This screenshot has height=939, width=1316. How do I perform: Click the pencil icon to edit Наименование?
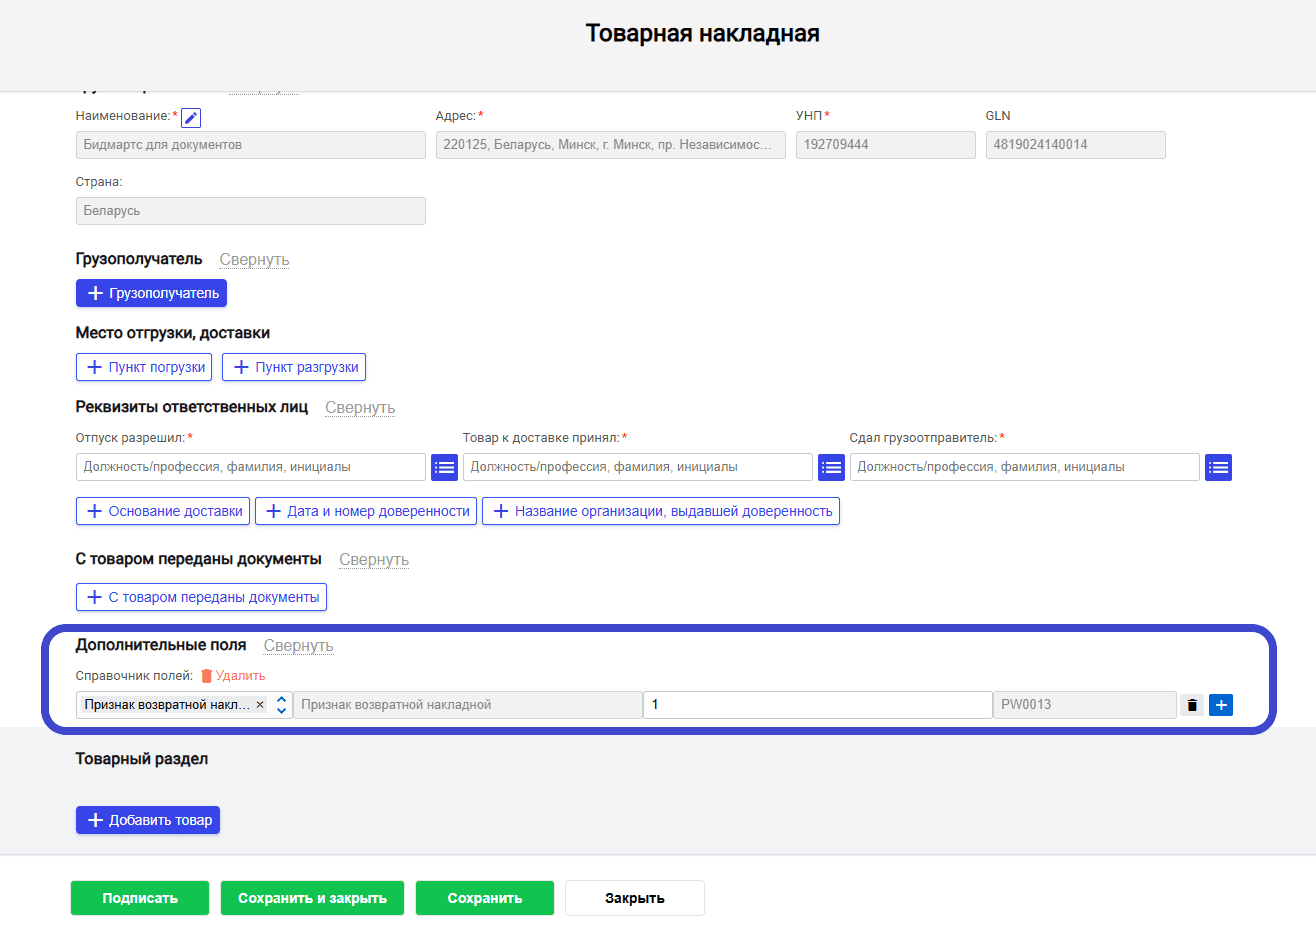[x=190, y=117]
